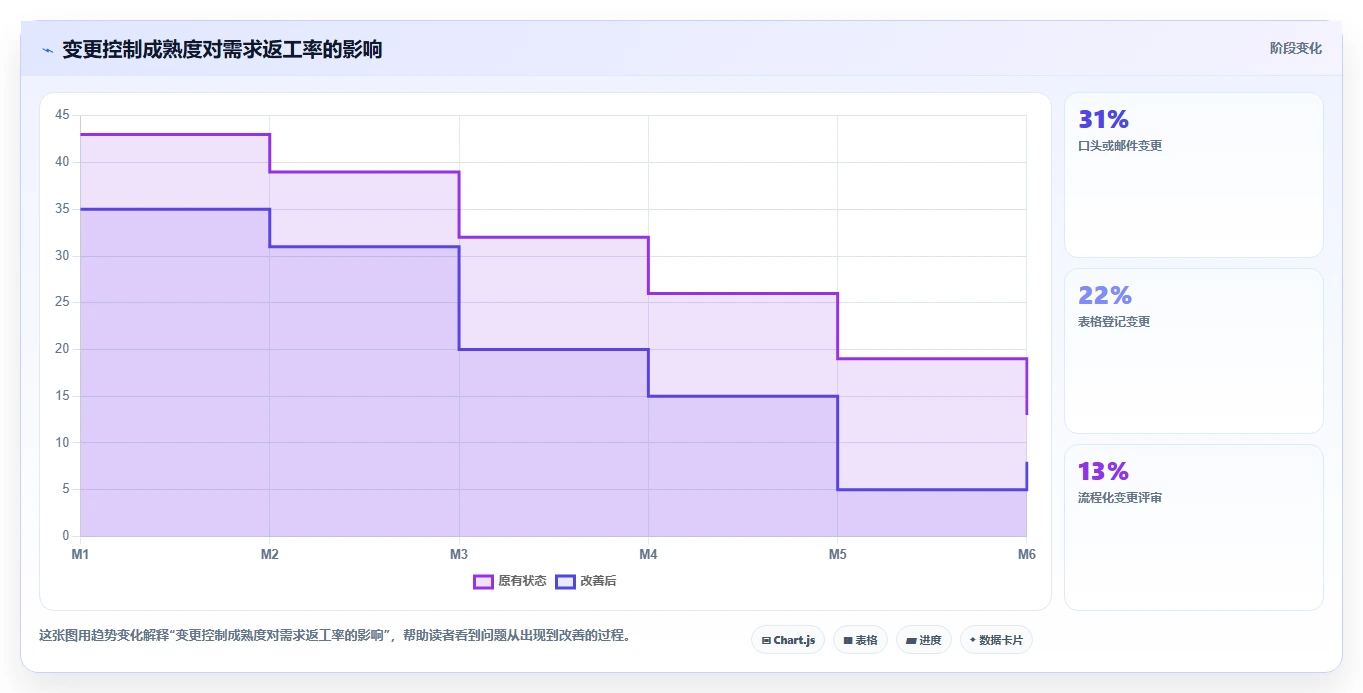Click the 30 y-axis tick label
The width and height of the screenshot is (1363, 693).
pyautogui.click(x=62, y=256)
